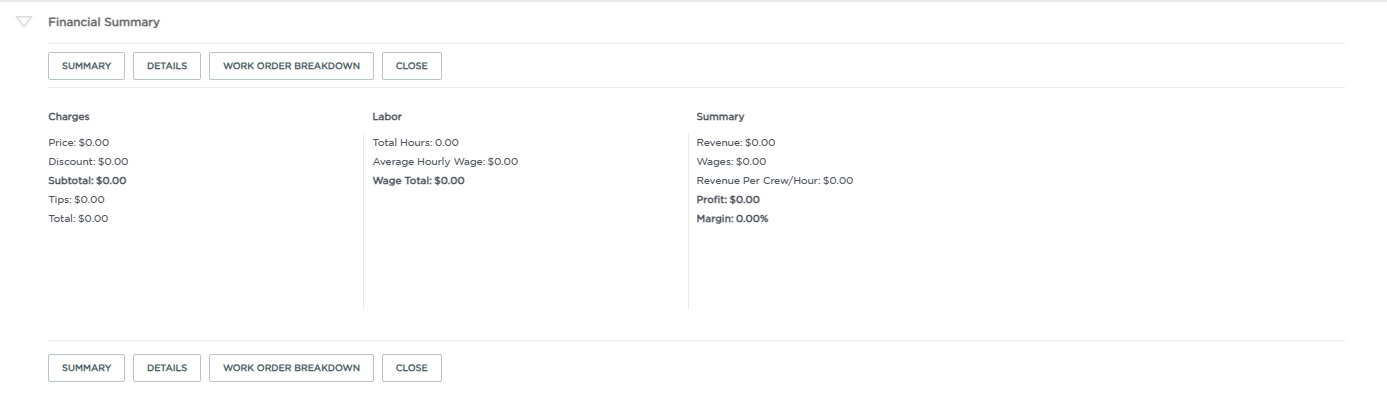Collapse the Financial Summary section triangle
This screenshot has width=1387, height=415.
tap(24, 22)
